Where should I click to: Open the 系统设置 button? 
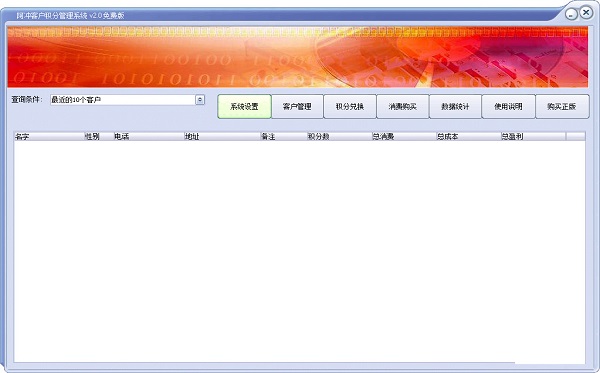point(245,107)
